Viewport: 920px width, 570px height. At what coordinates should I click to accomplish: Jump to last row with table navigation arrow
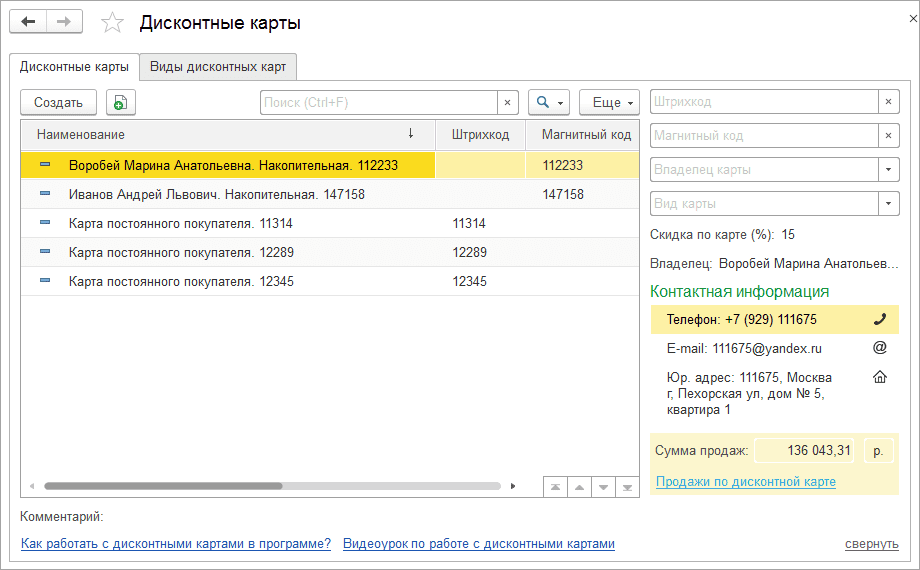click(x=627, y=487)
